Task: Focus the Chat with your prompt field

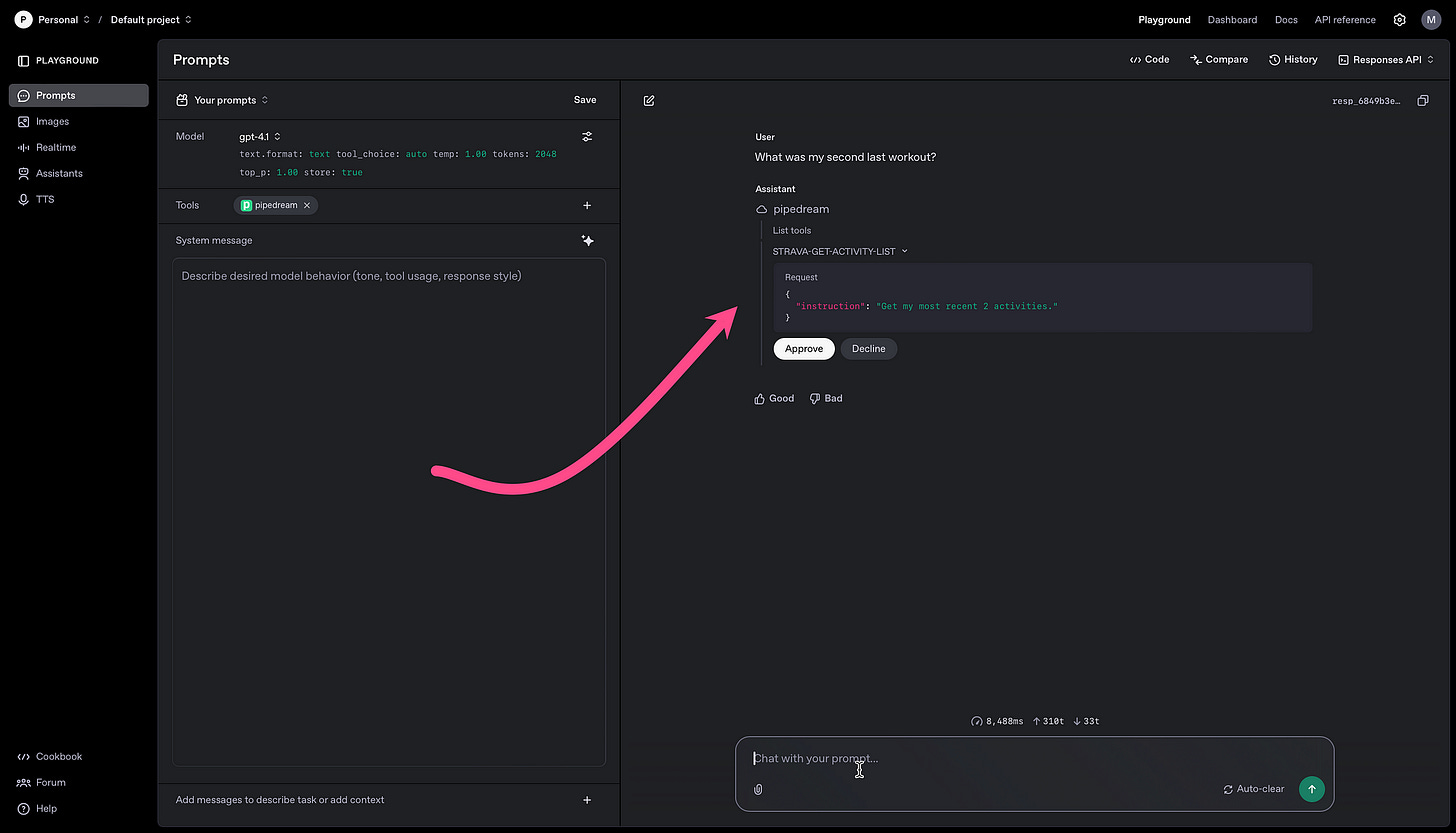Action: (1034, 759)
